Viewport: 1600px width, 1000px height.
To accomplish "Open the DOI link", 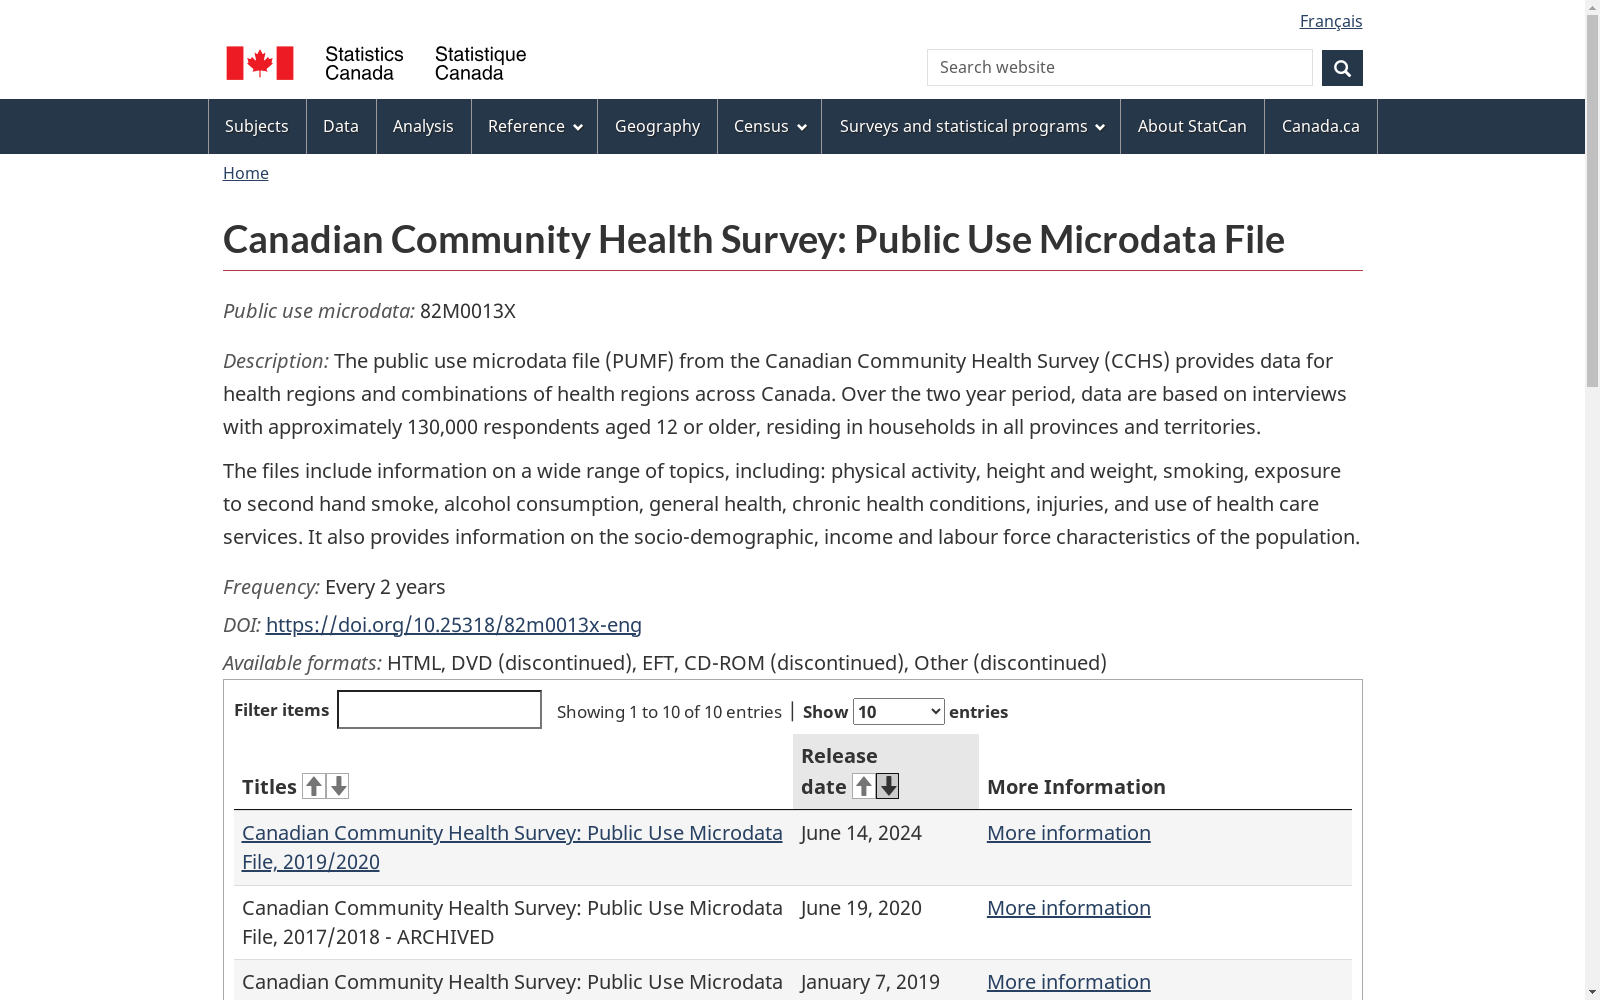I will (x=454, y=625).
